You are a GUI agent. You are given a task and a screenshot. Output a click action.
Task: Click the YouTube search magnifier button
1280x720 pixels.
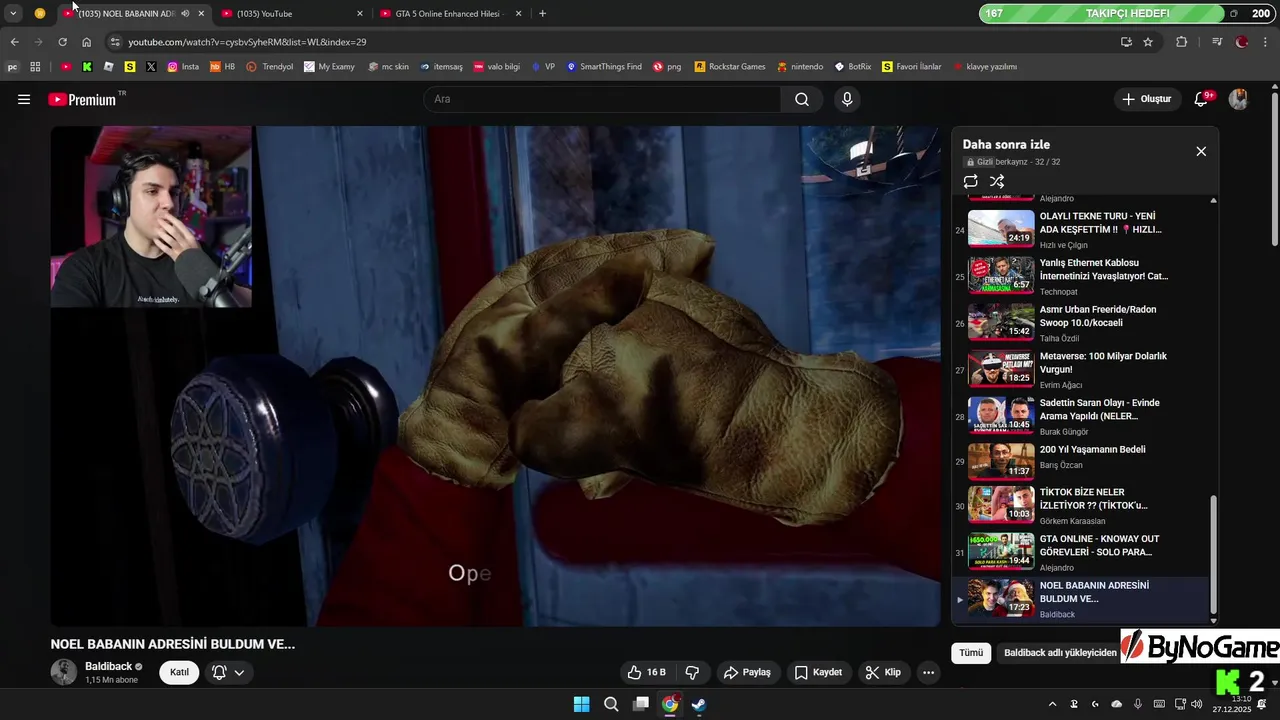(802, 99)
